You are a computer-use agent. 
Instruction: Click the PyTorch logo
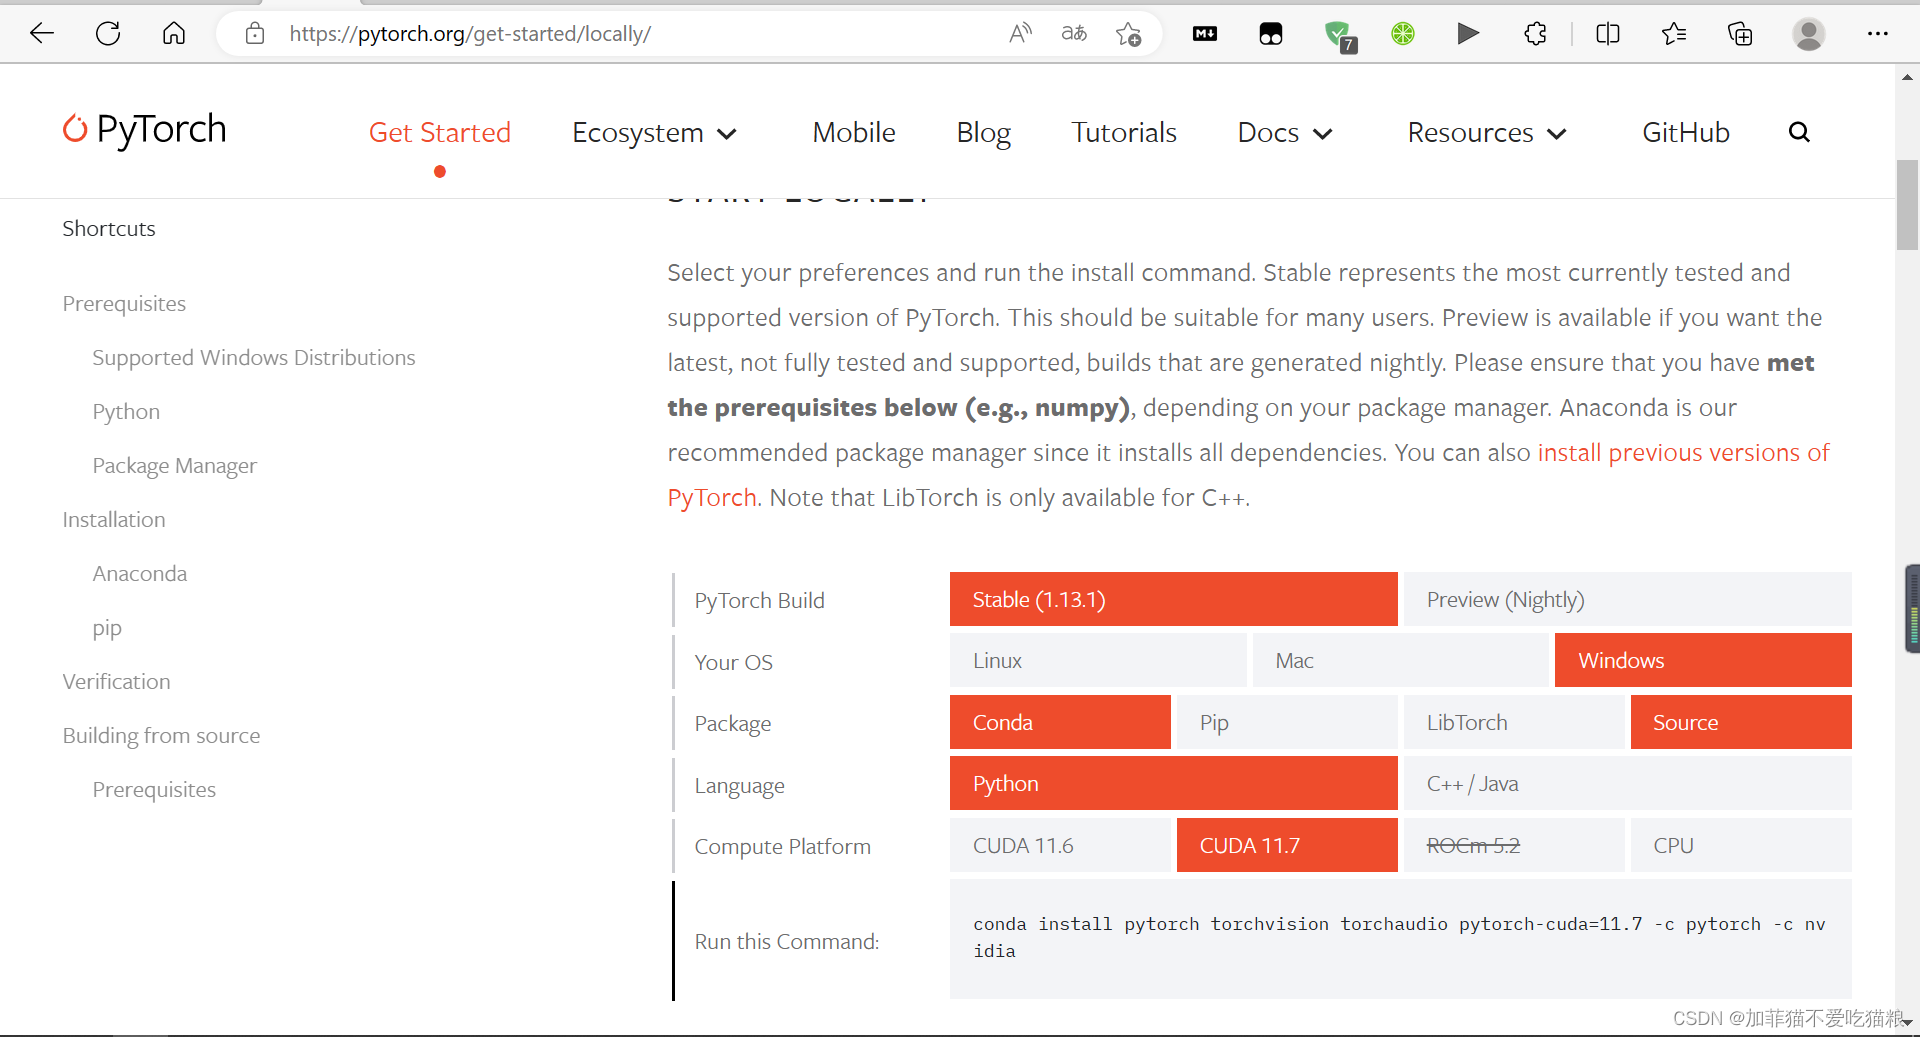[x=145, y=129]
